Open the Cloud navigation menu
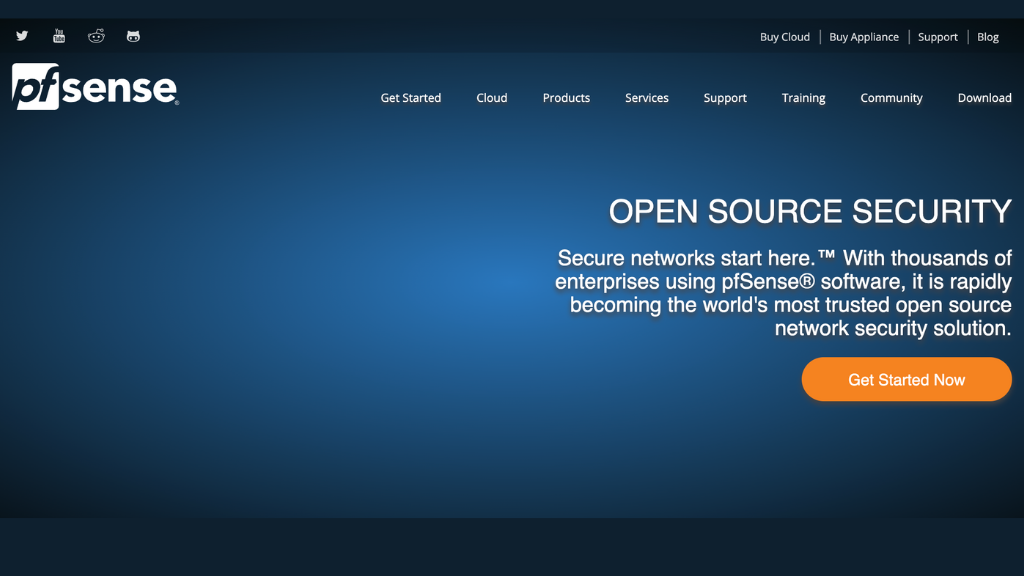The height and width of the screenshot is (576, 1024). [492, 98]
